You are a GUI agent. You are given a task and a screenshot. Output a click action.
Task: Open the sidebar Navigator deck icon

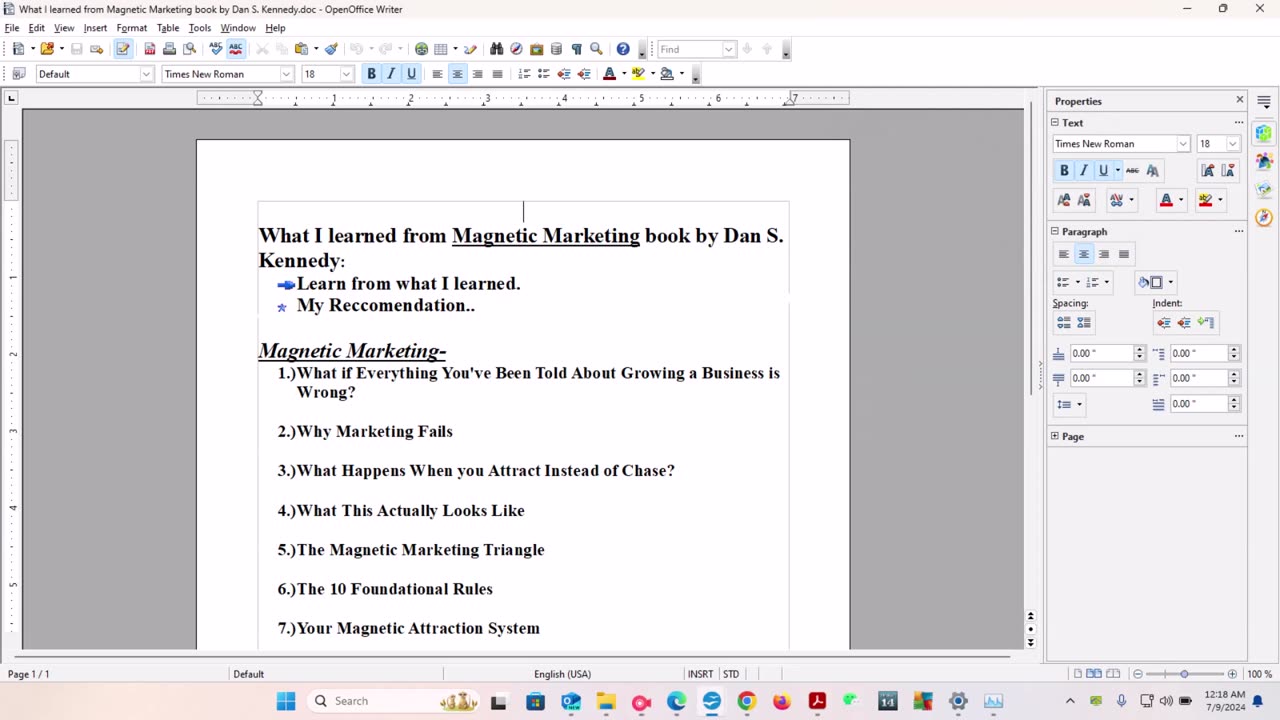(x=1264, y=217)
